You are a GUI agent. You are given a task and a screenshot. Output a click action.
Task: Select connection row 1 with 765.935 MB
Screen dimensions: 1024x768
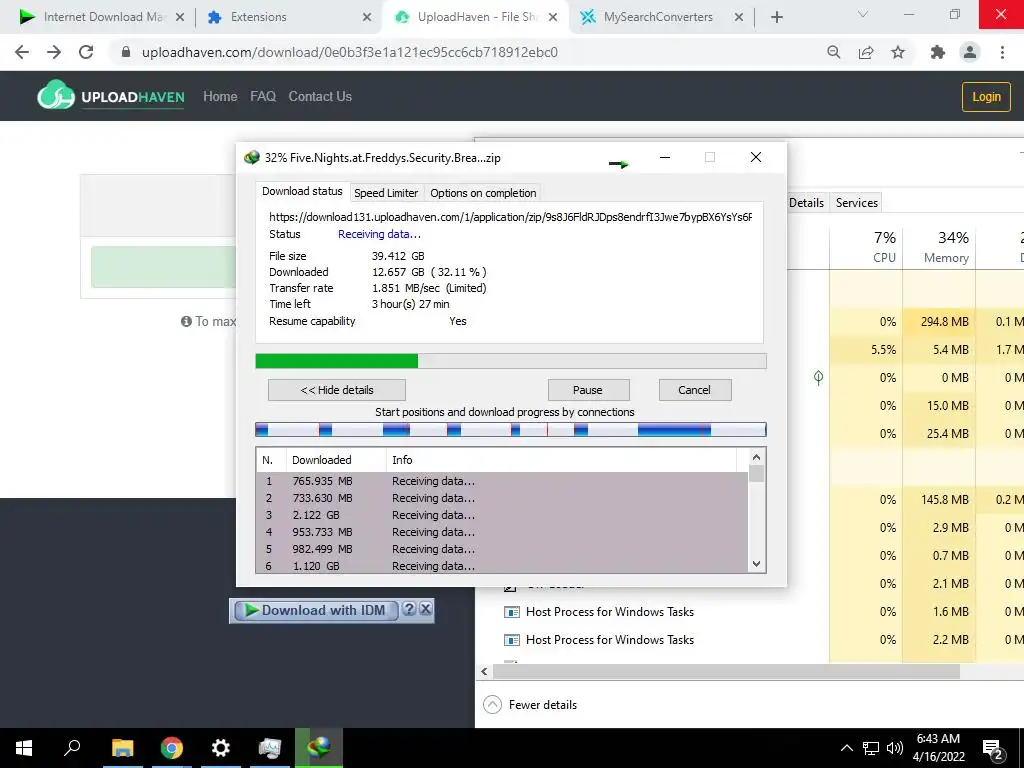[x=502, y=481]
